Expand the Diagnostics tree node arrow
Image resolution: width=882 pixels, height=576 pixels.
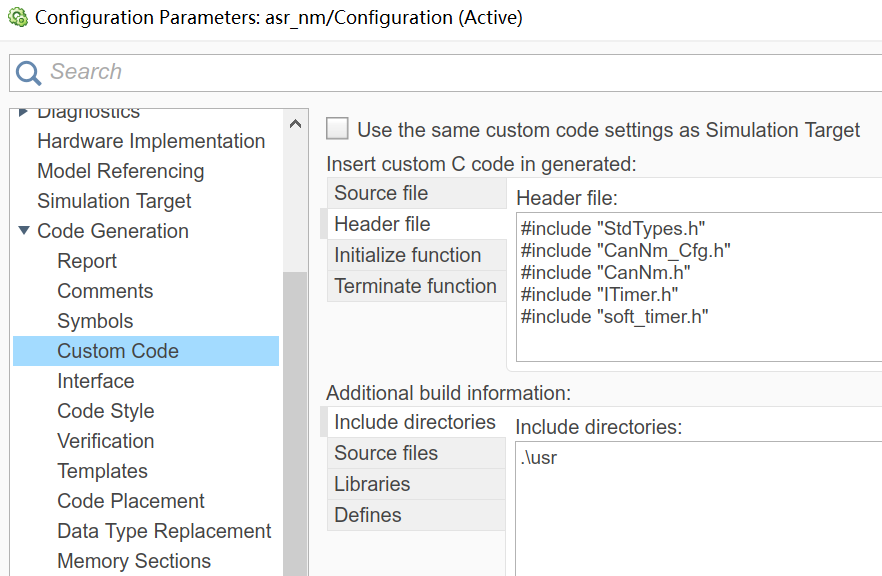[x=23, y=112]
